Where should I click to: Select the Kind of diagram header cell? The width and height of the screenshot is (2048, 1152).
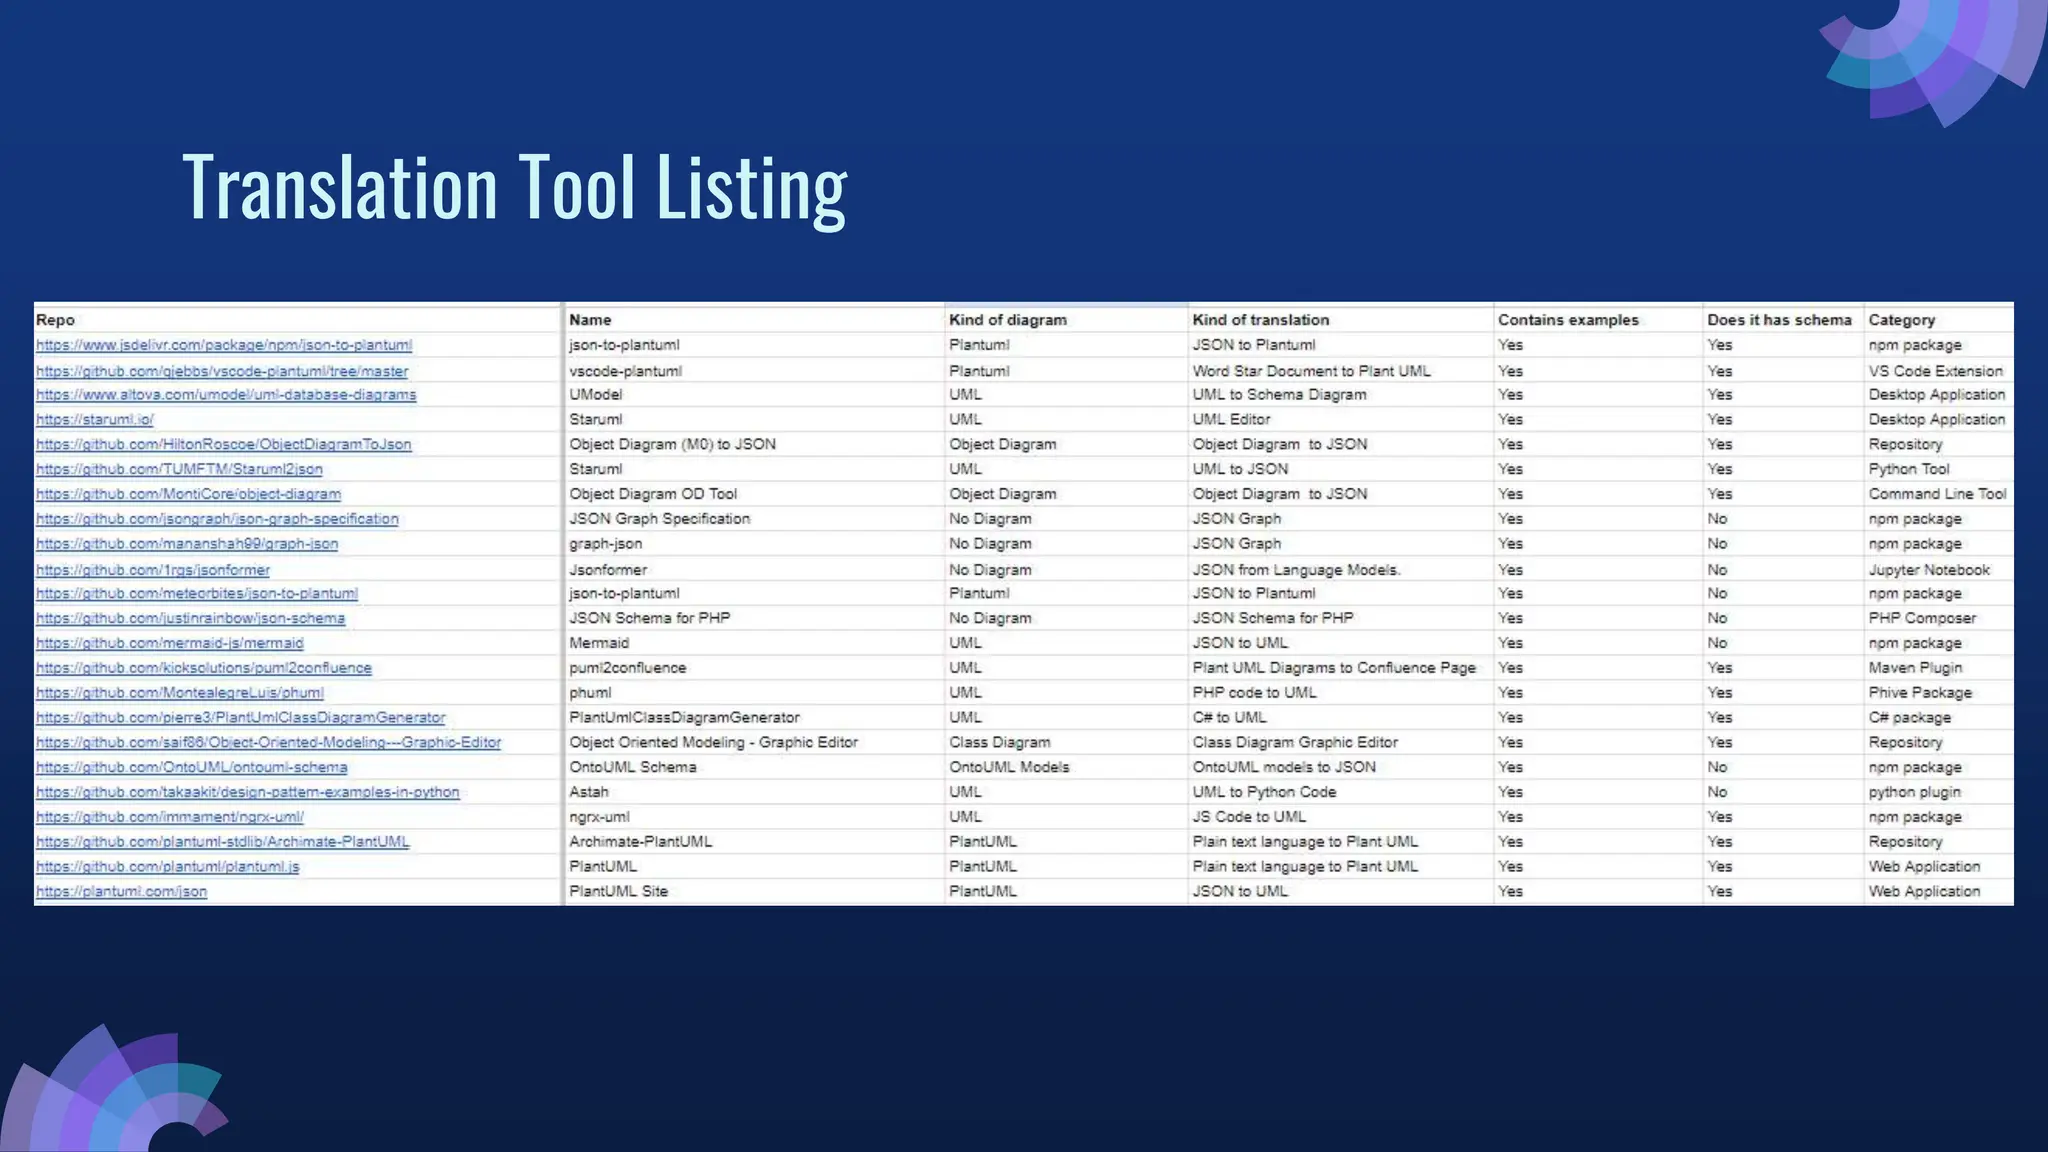tap(1007, 320)
